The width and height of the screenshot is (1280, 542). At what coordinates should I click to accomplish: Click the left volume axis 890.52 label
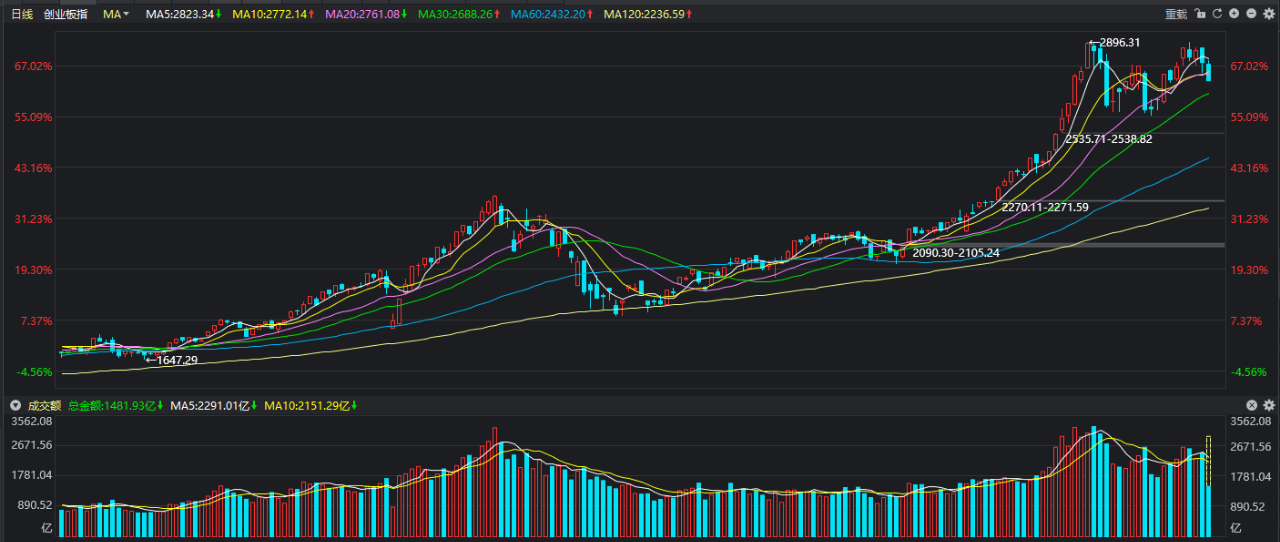point(33,507)
